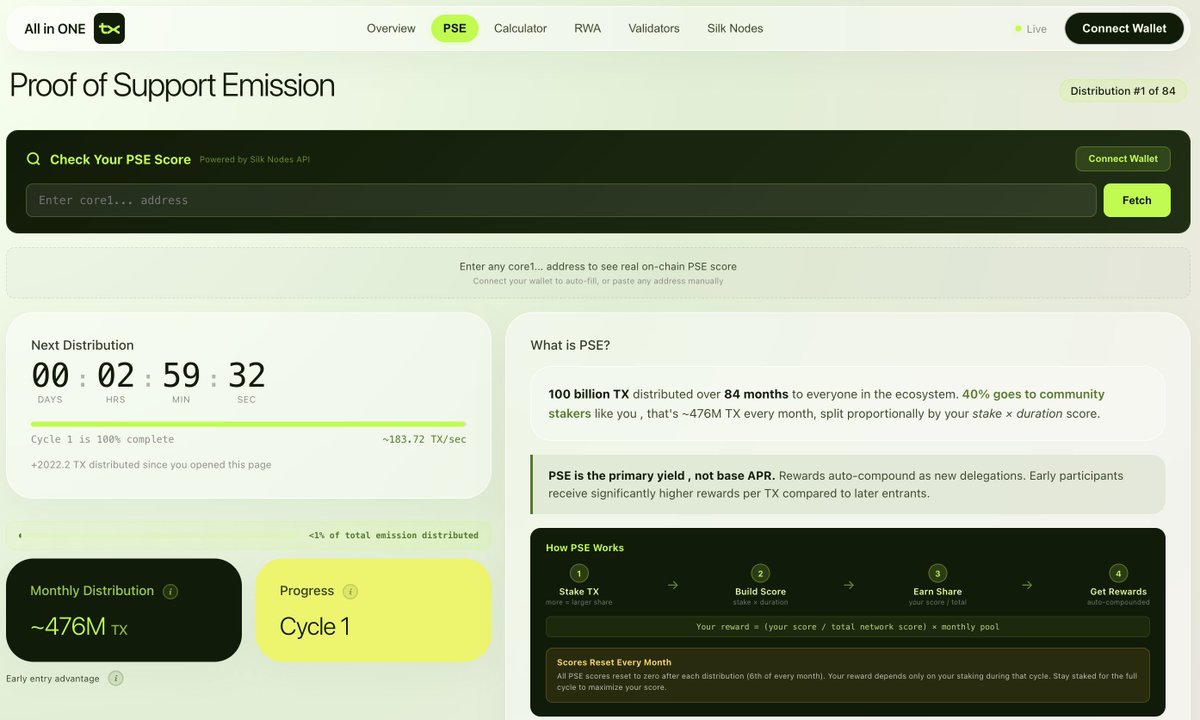Viewport: 1200px width, 720px height.
Task: Click the All in ONE brand text
Action: click(55, 29)
